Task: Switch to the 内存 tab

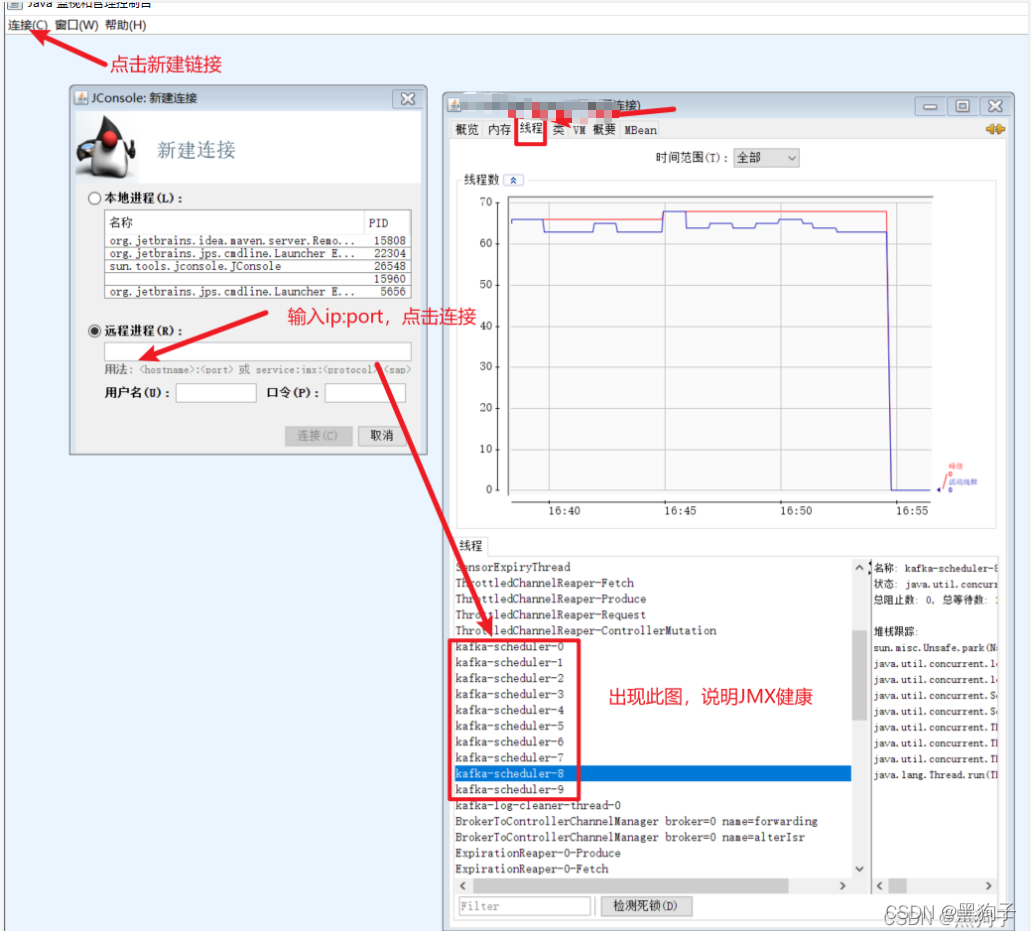Action: [x=499, y=130]
